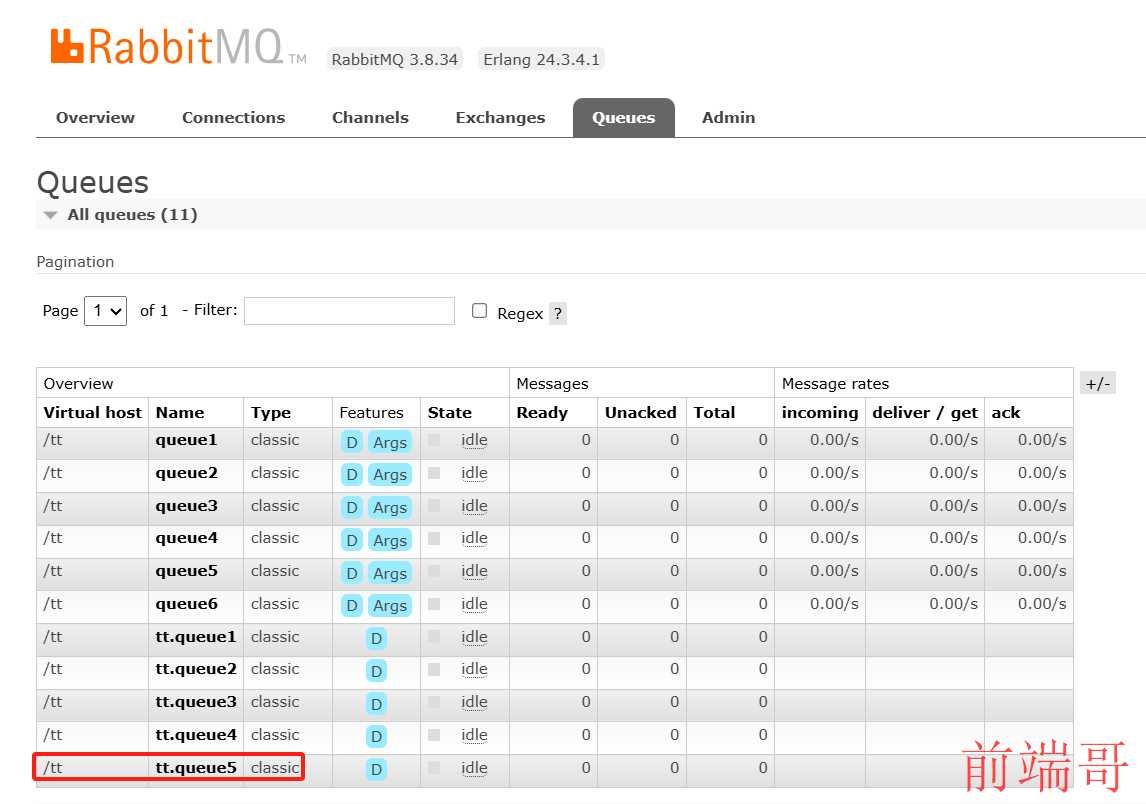
Task: Select the Queues tab
Action: pos(623,118)
